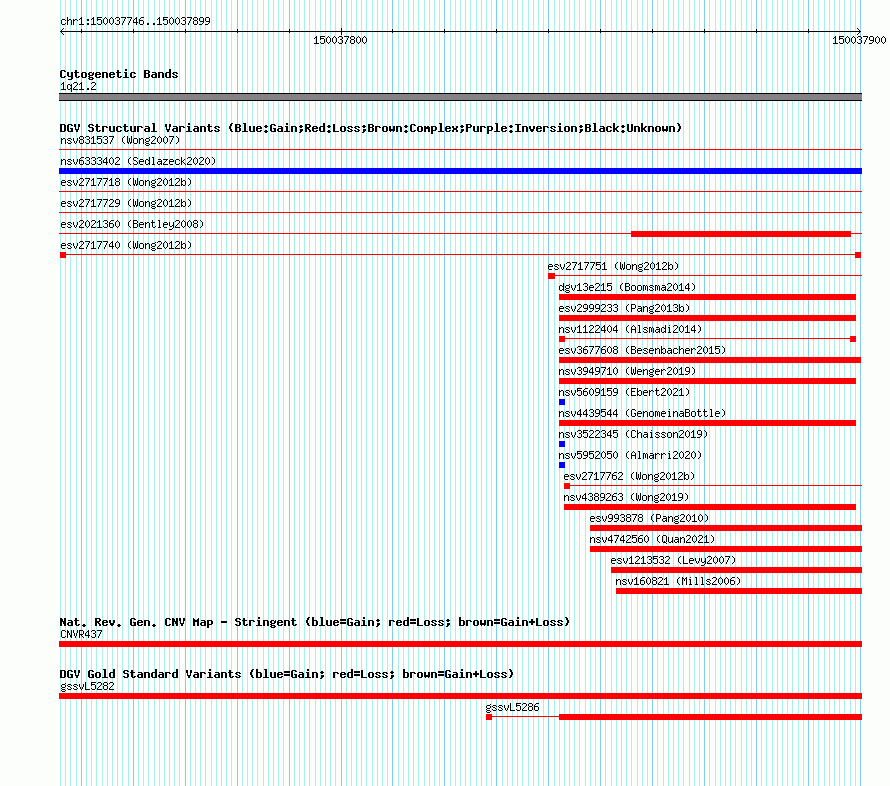Click the red start marker of esv2717751
The image size is (890, 786).
[x=551, y=276]
